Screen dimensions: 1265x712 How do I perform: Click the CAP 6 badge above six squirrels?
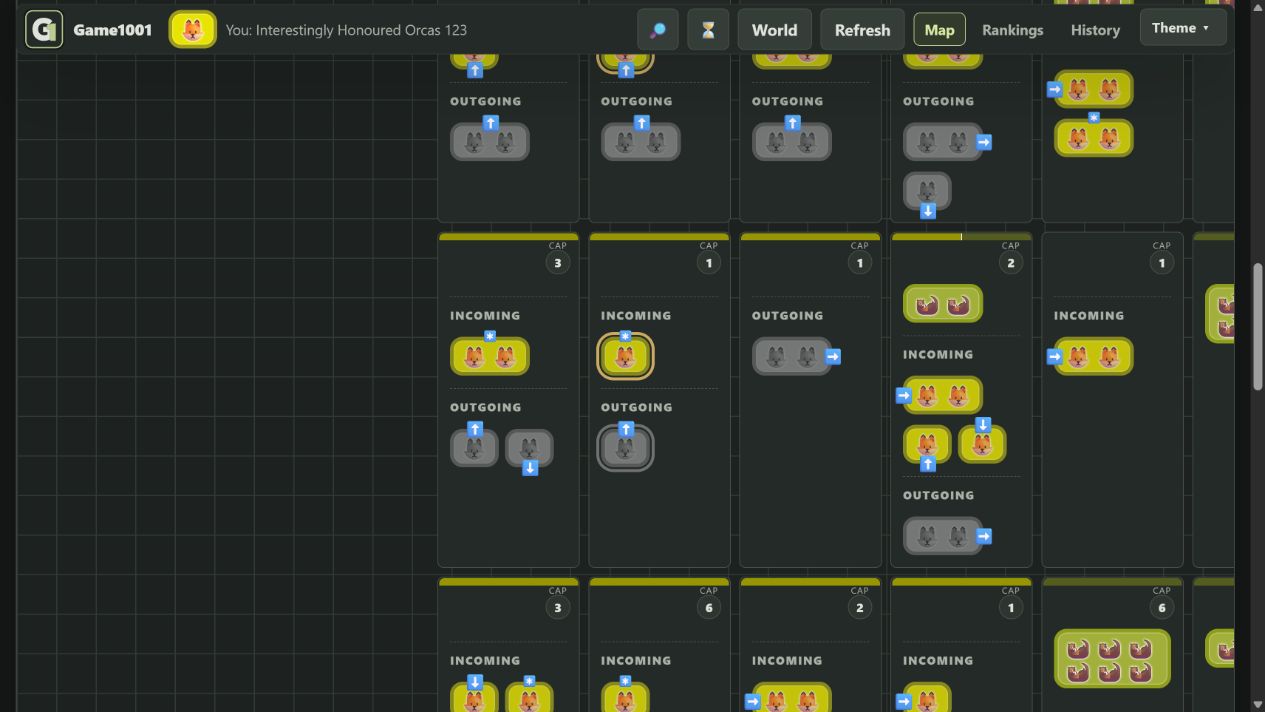point(1161,608)
